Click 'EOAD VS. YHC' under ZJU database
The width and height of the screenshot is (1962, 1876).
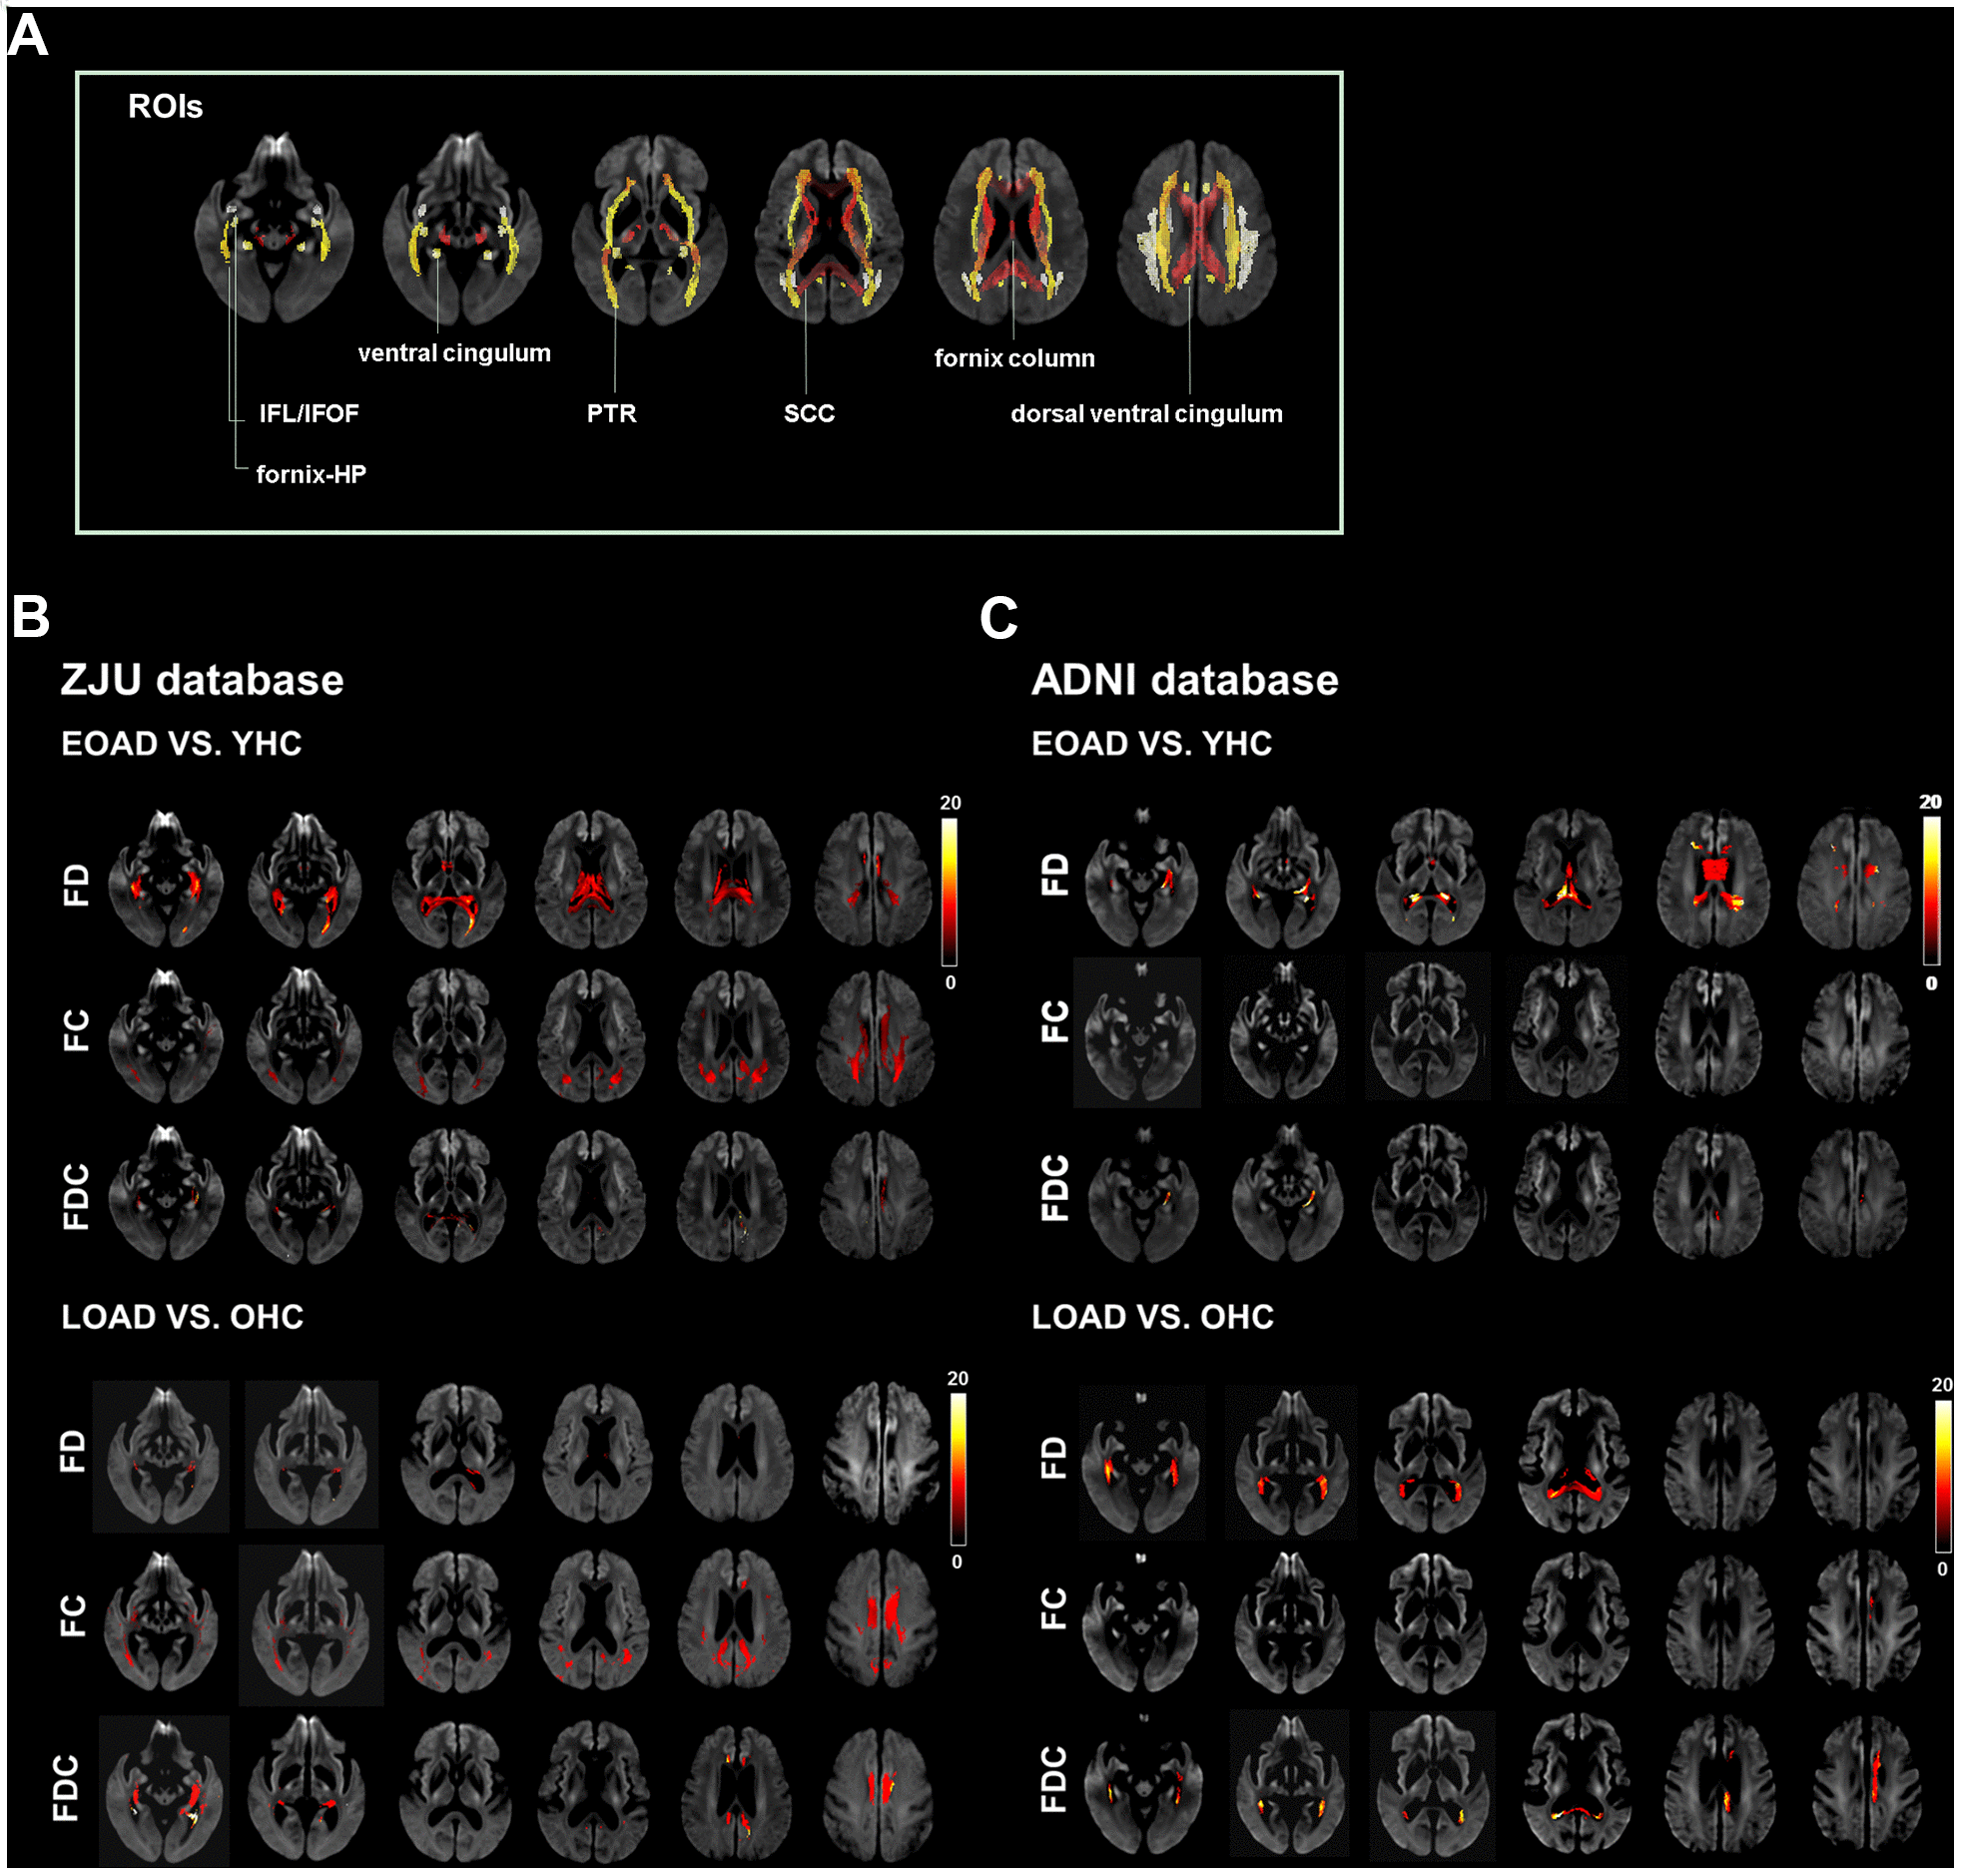(181, 743)
